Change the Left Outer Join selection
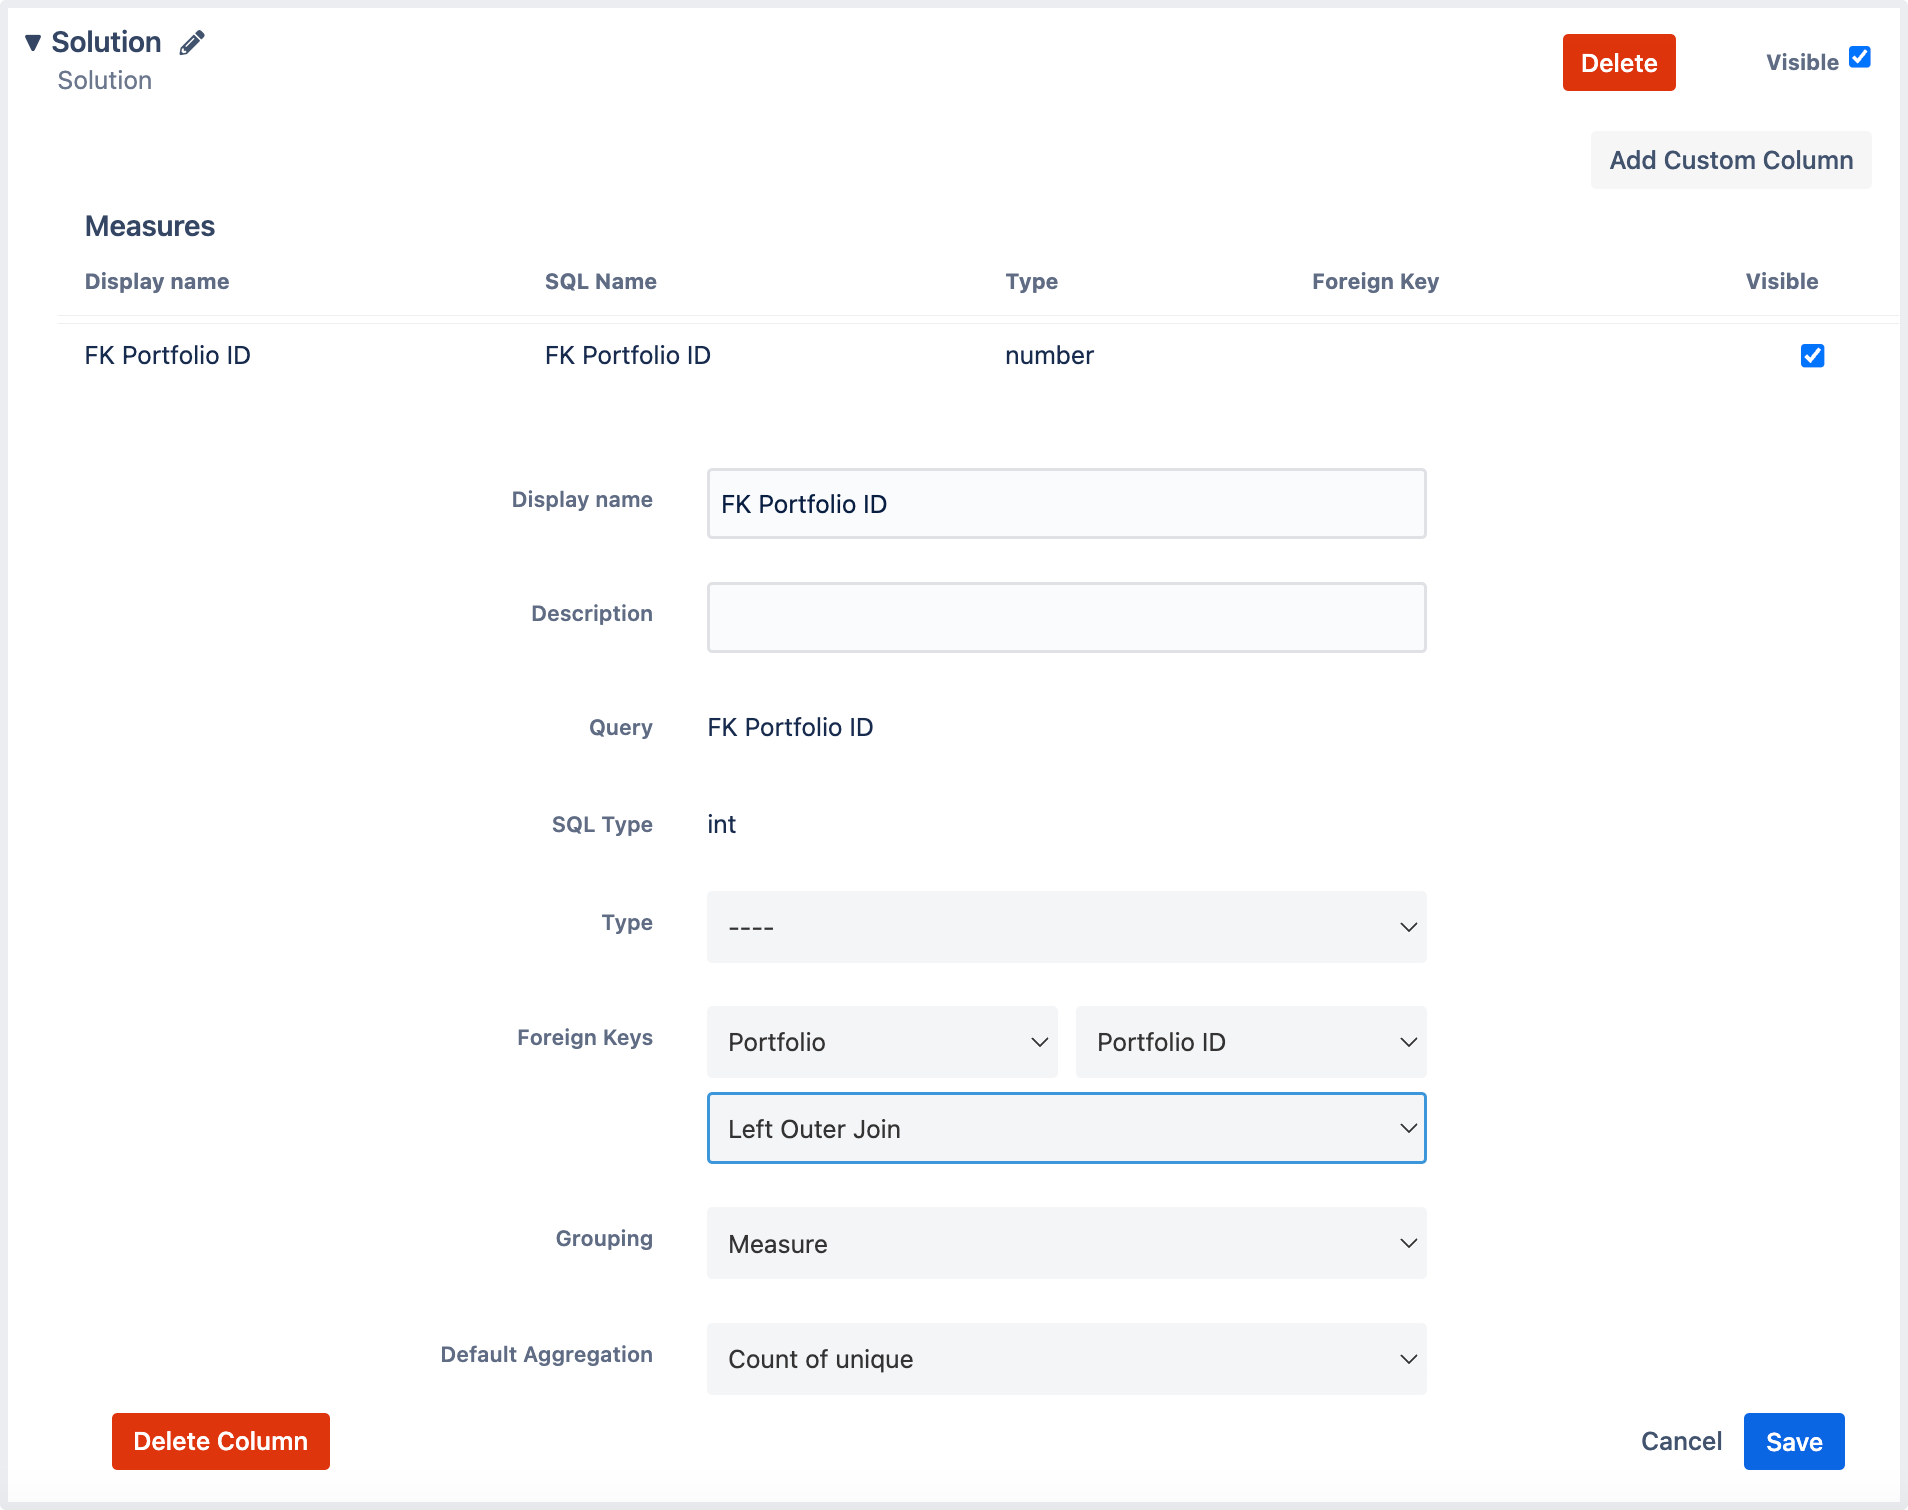This screenshot has height=1510, width=1908. click(x=1066, y=1128)
